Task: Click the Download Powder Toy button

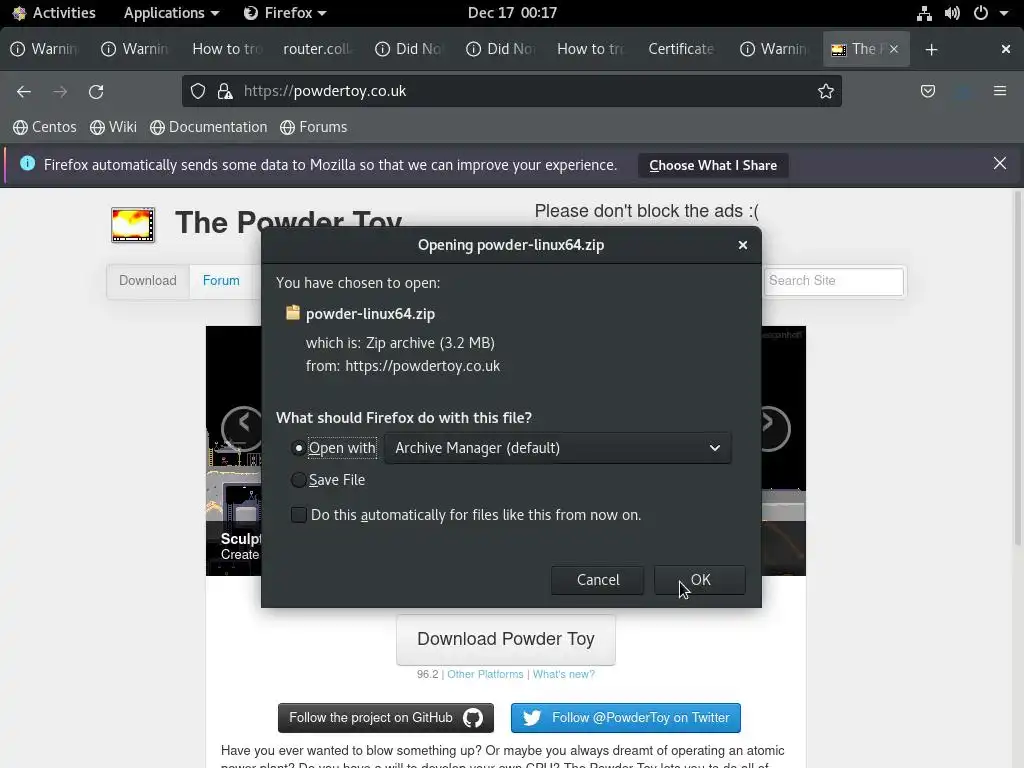Action: [505, 639]
